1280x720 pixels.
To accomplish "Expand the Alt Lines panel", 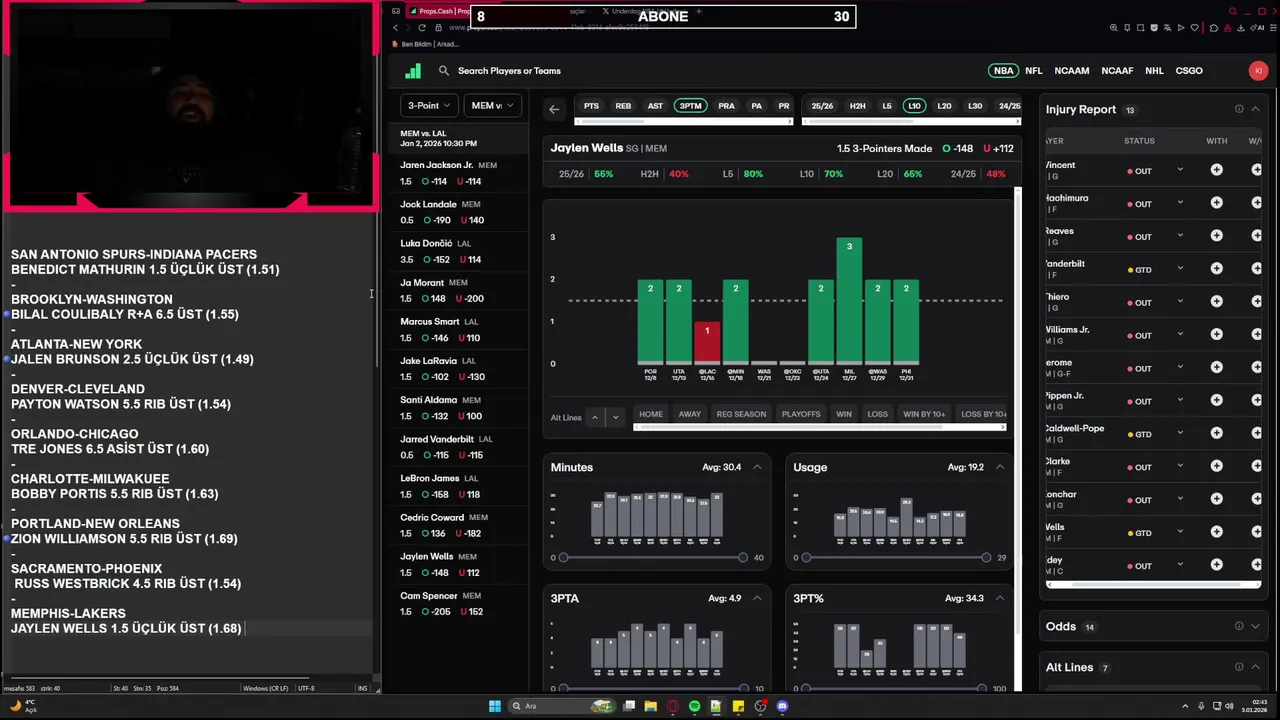I will 1255,667.
